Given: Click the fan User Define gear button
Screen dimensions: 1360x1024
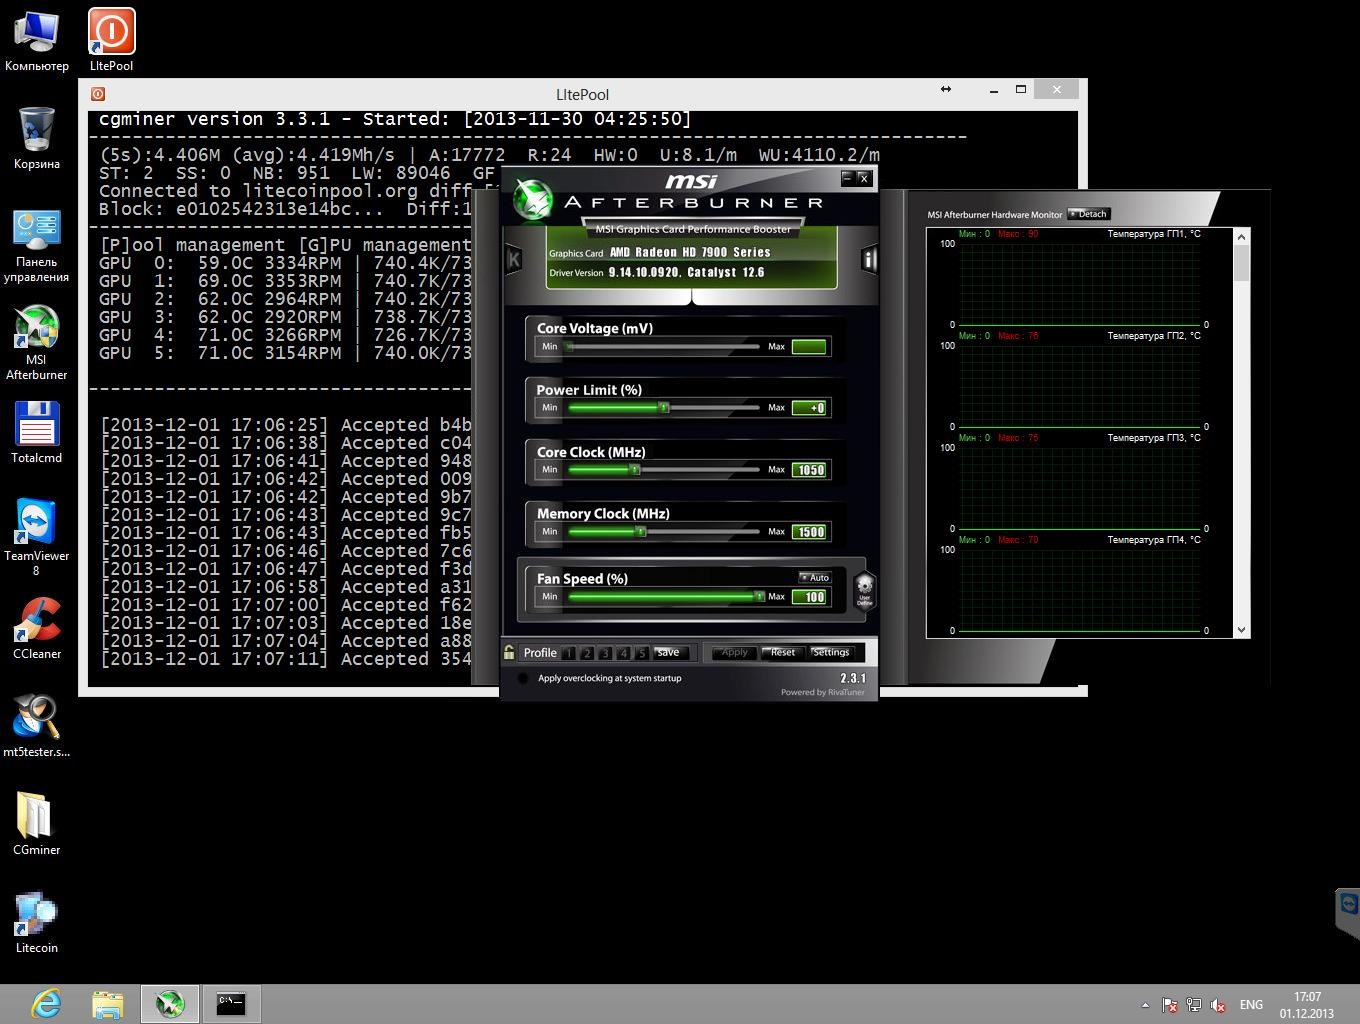Looking at the screenshot, I should [x=864, y=590].
